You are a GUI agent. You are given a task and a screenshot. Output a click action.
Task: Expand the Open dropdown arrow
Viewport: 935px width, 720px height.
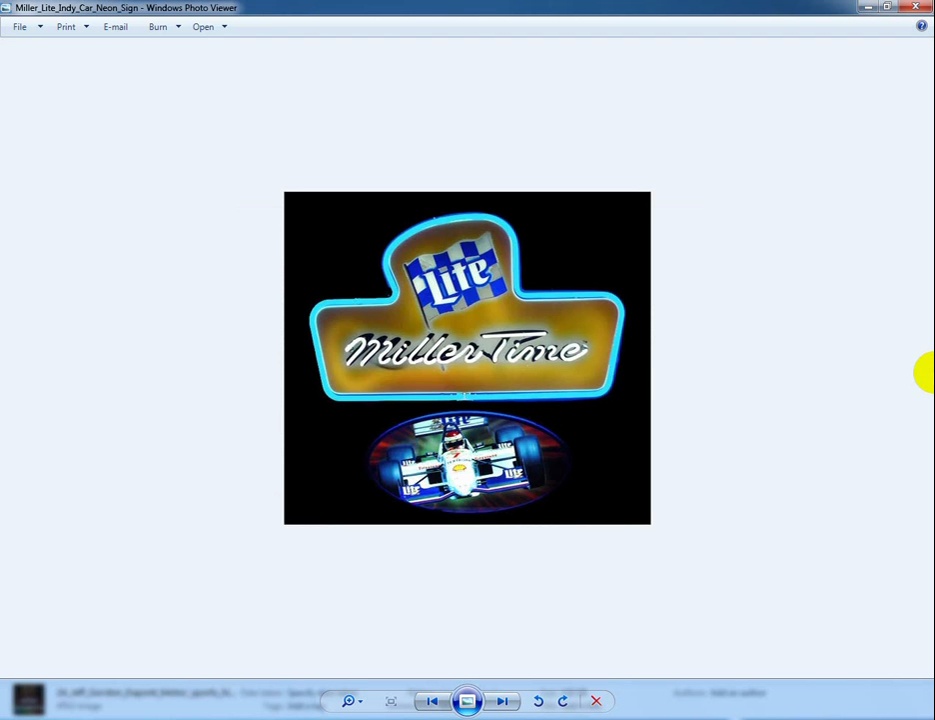coord(225,27)
